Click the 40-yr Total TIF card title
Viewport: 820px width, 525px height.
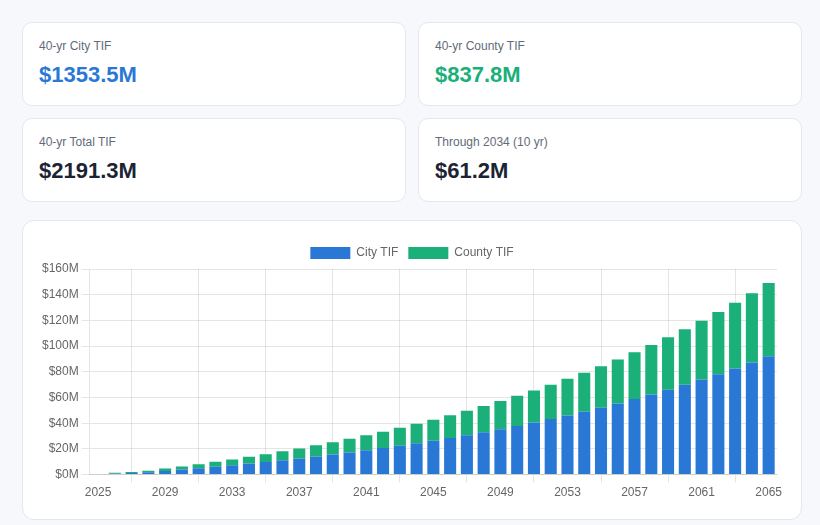pos(77,142)
